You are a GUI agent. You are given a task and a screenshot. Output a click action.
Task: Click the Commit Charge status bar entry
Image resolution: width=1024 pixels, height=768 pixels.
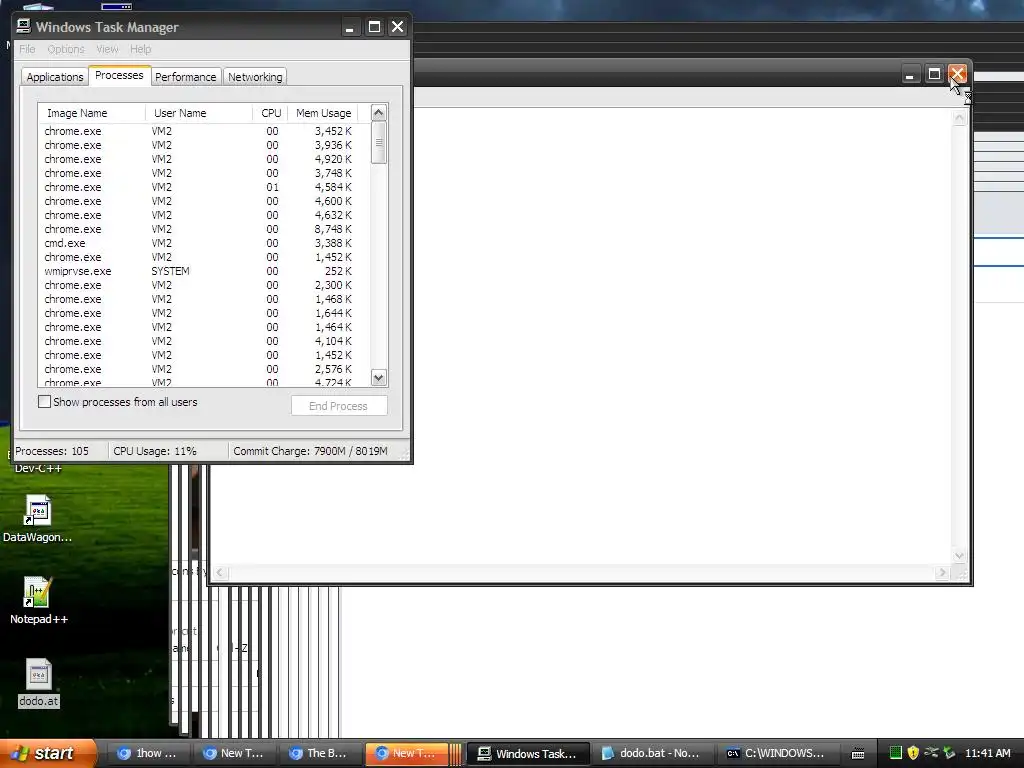coord(310,451)
